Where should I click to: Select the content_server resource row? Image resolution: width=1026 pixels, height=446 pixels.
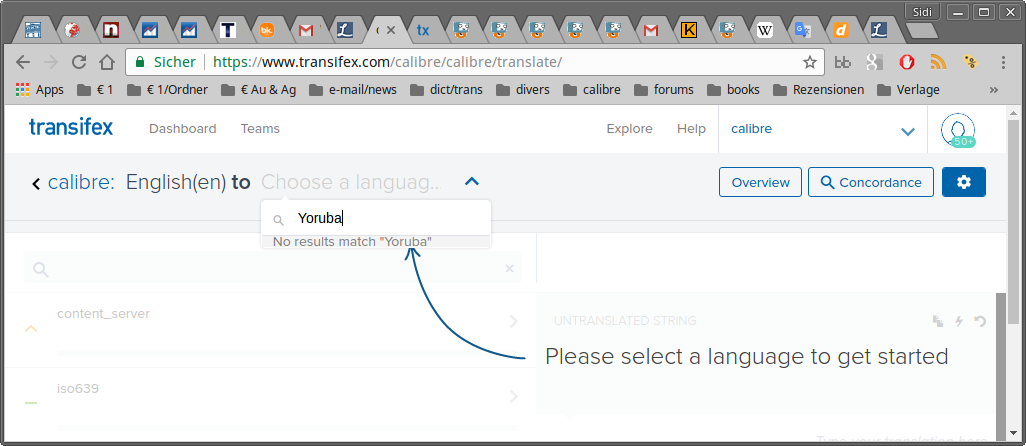point(271,328)
